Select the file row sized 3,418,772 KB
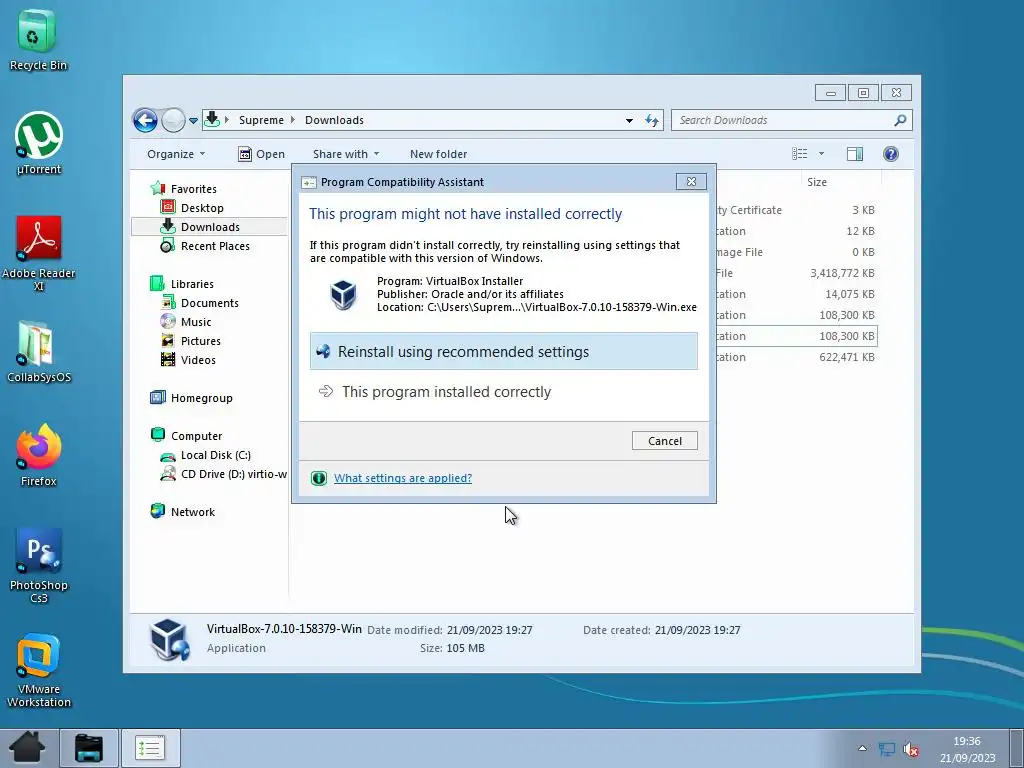This screenshot has height=768, width=1024. 795,273
